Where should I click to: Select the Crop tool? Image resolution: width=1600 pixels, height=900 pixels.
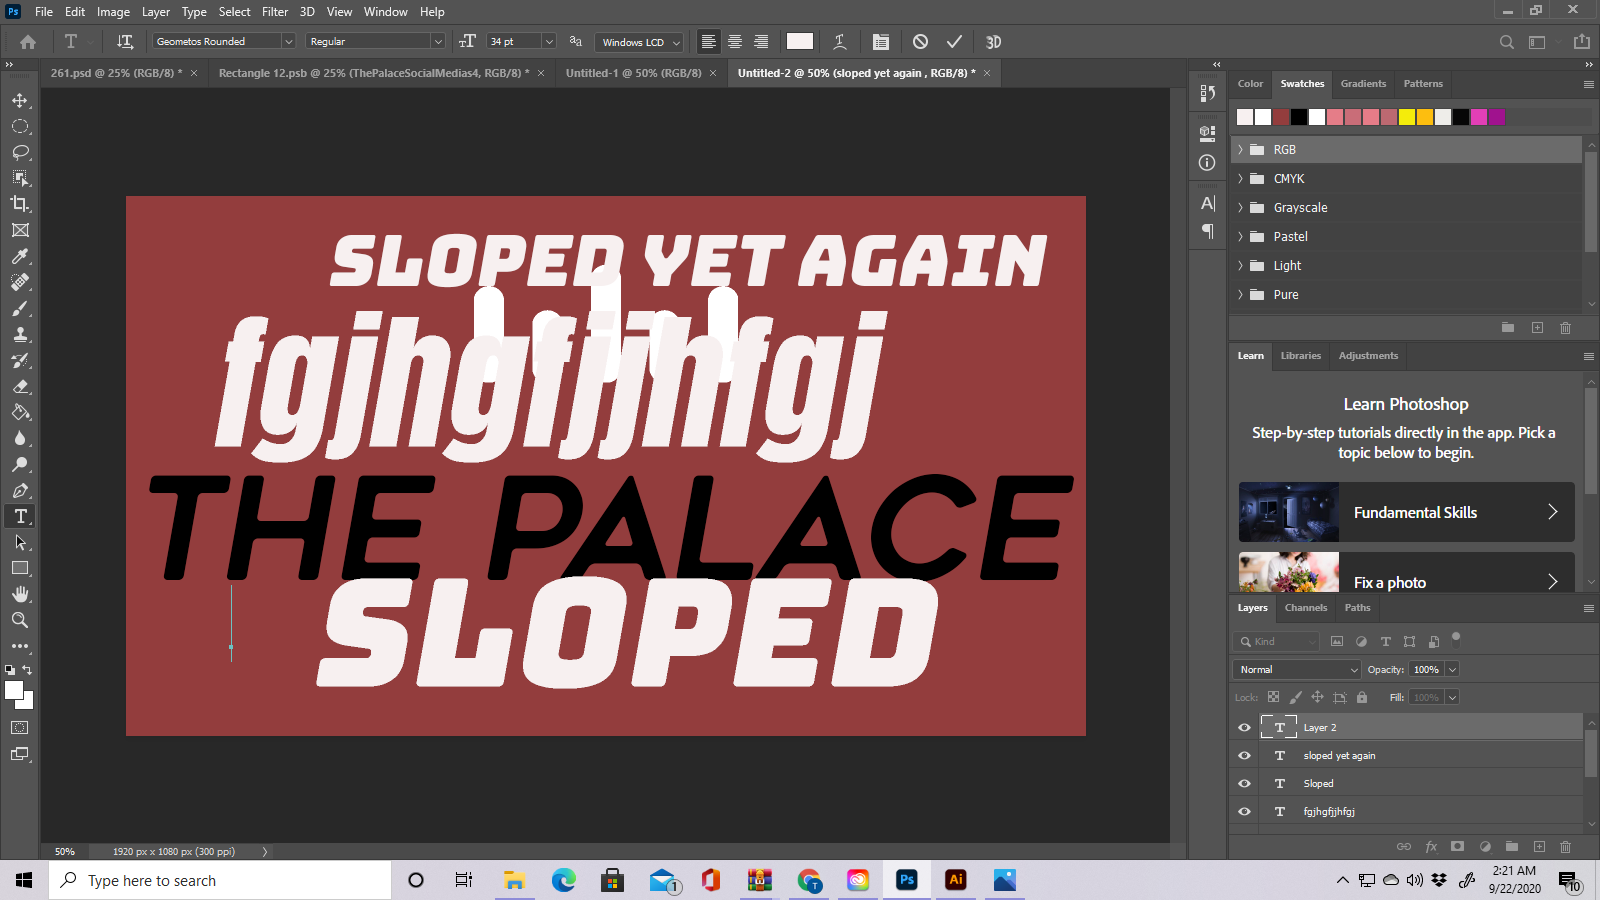tap(20, 203)
